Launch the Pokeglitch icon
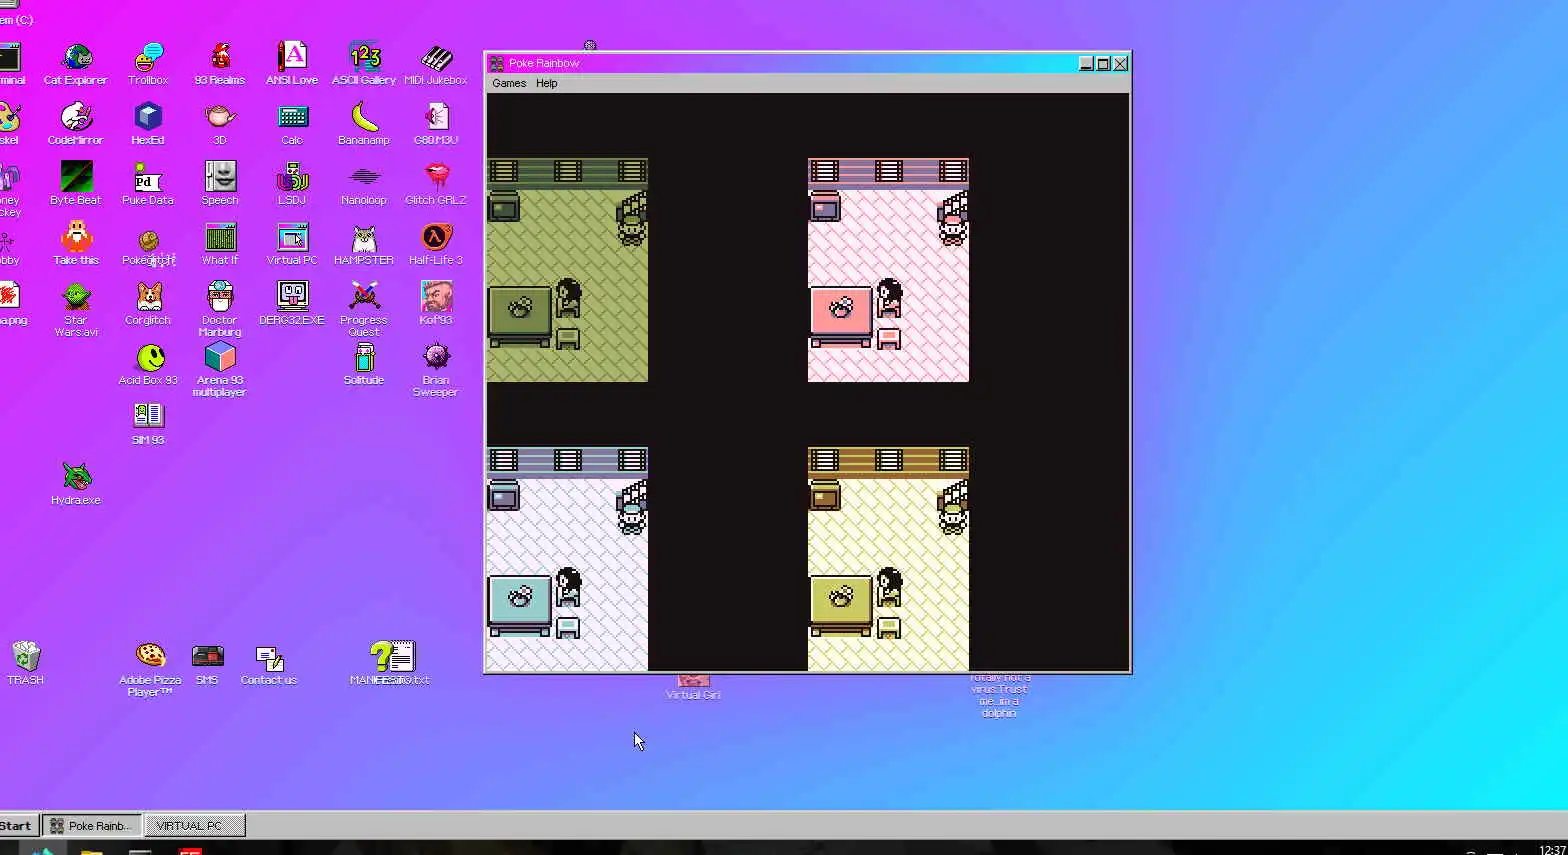This screenshot has height=855, width=1568. point(148,246)
